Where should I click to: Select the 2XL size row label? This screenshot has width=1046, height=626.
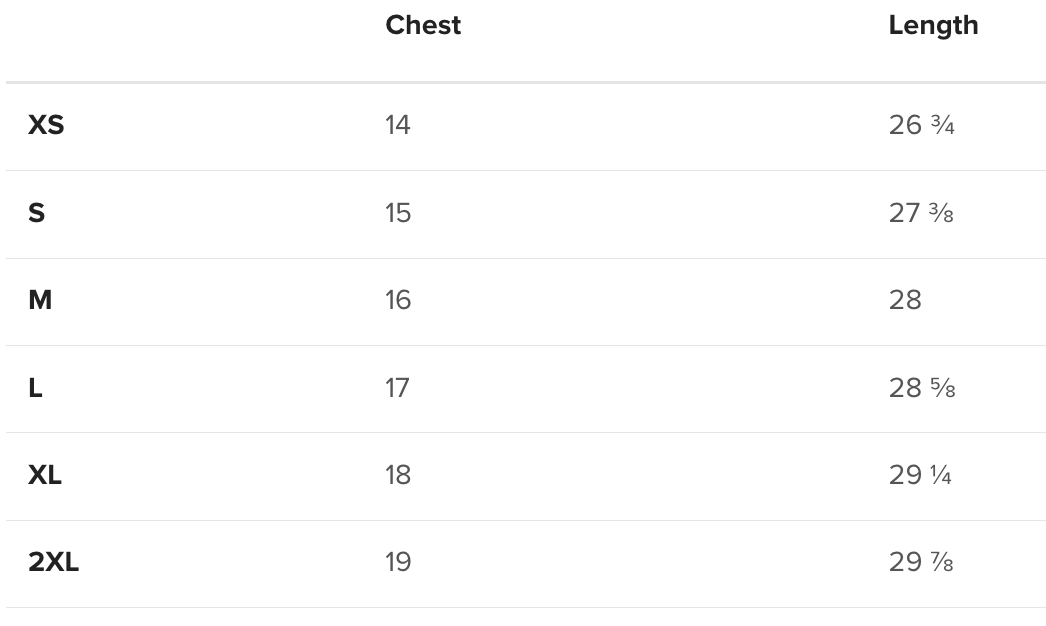(x=54, y=562)
